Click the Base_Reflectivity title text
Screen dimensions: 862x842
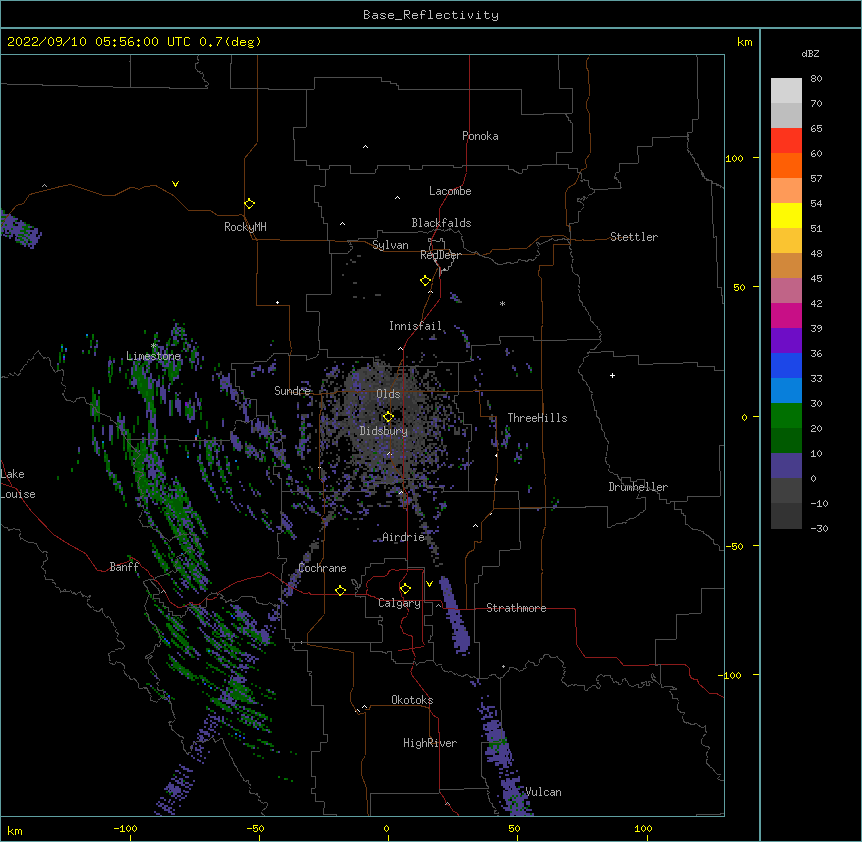[x=431, y=15]
